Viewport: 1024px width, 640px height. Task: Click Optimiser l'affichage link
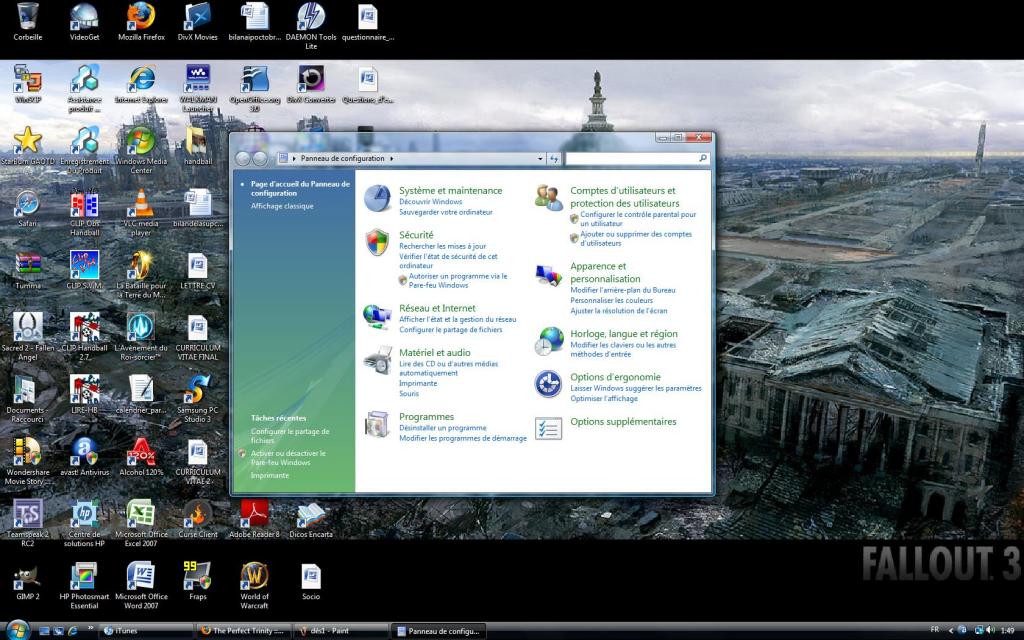(x=604, y=398)
